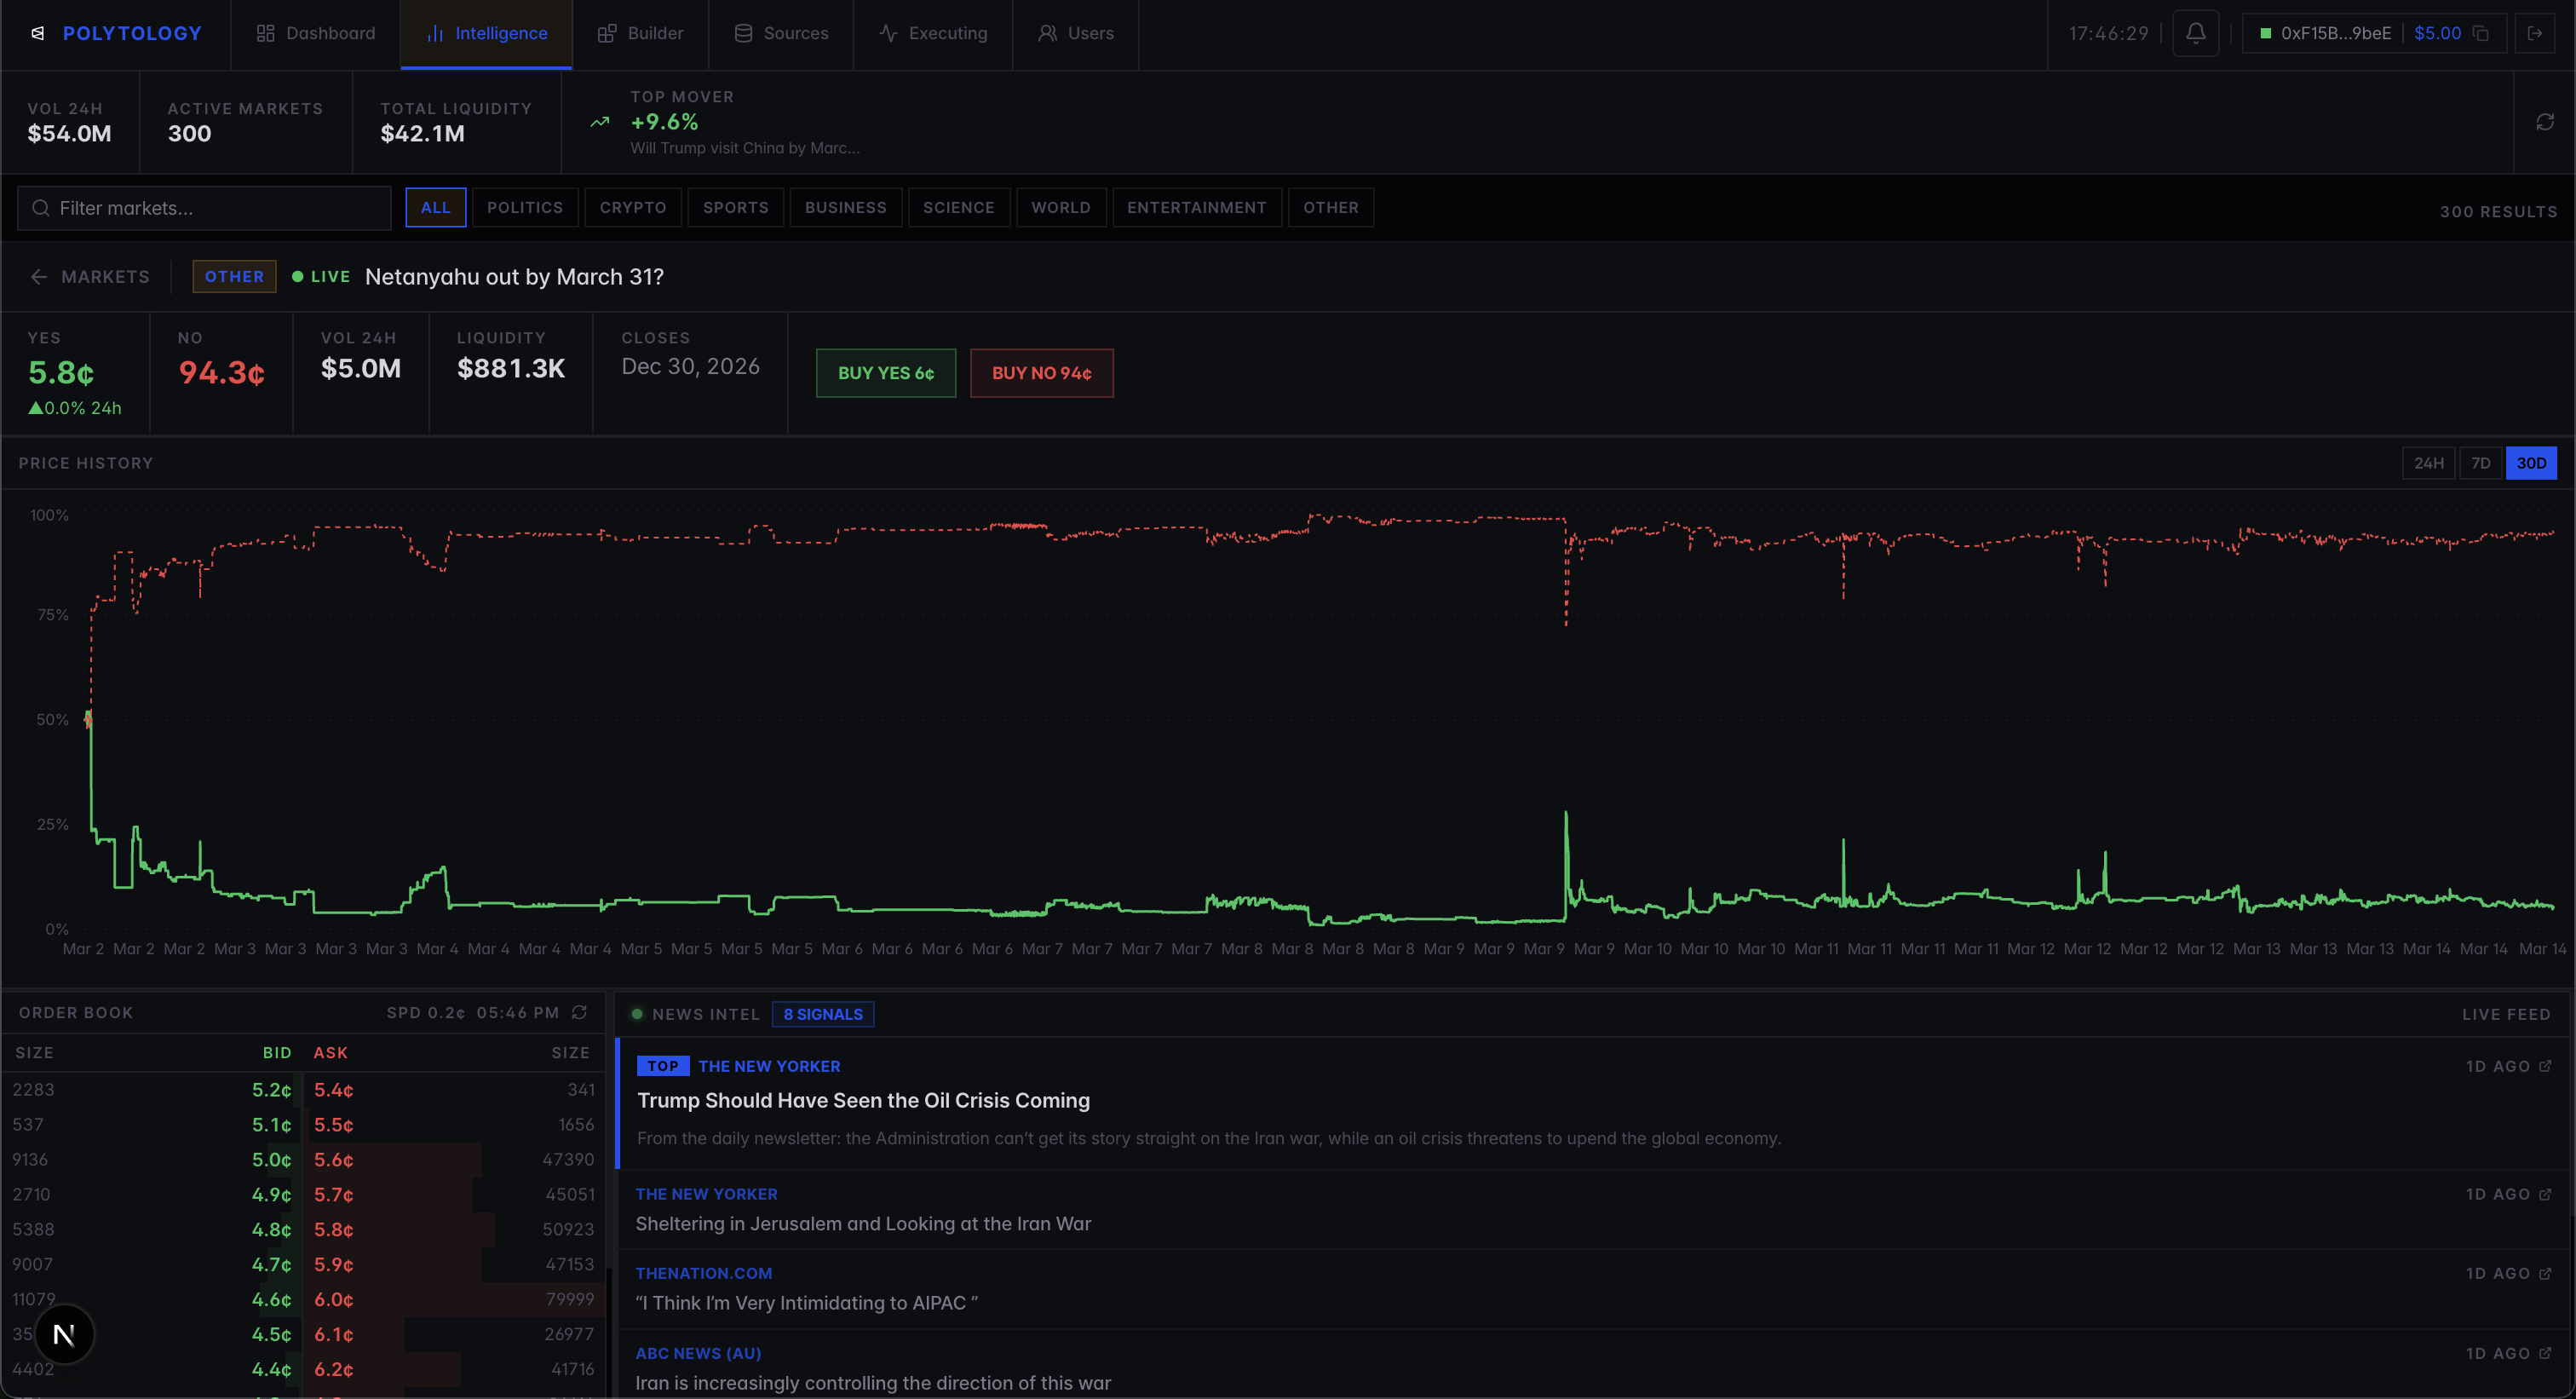Click the Filter markets search field
The width and height of the screenshot is (2576, 1399).
click(x=205, y=208)
